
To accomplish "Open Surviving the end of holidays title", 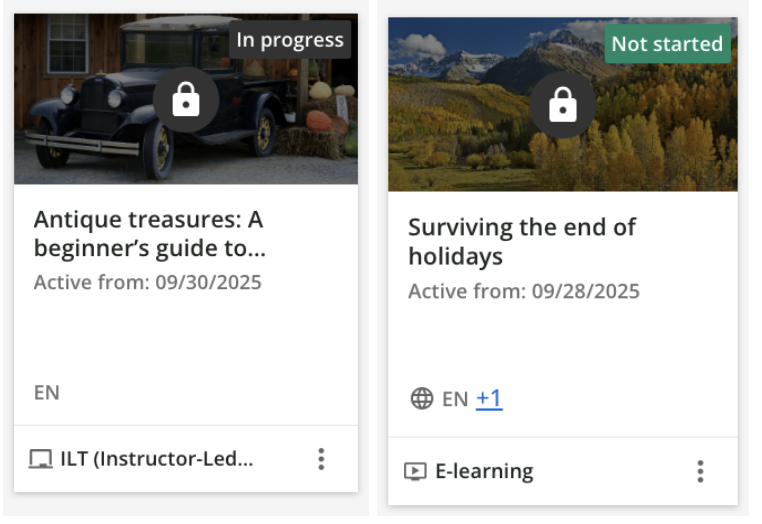I will (x=521, y=241).
